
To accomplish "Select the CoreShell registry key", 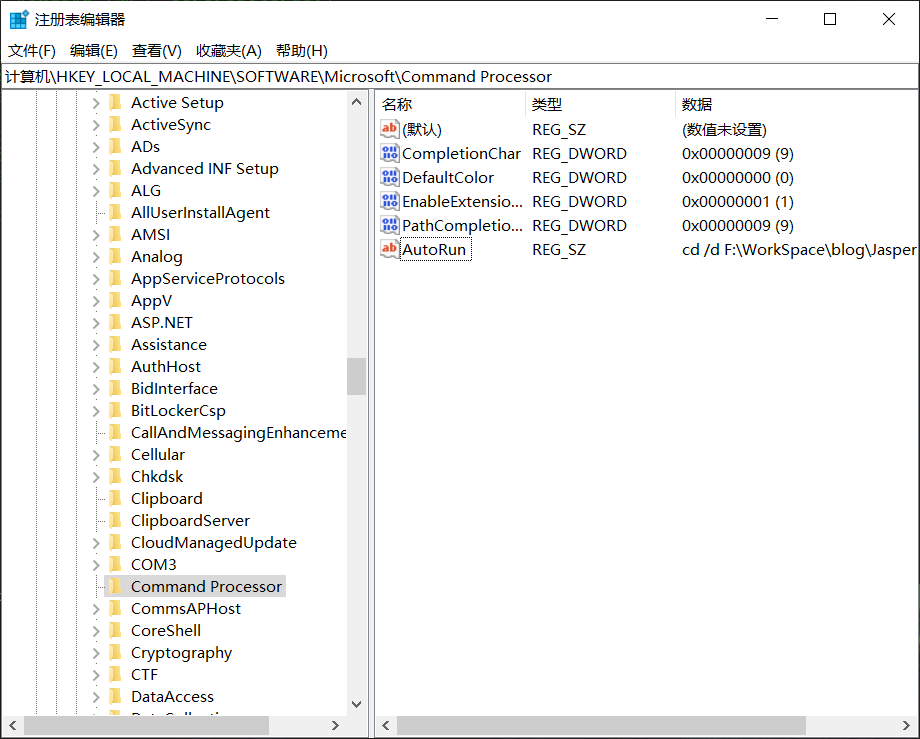I will point(165,630).
